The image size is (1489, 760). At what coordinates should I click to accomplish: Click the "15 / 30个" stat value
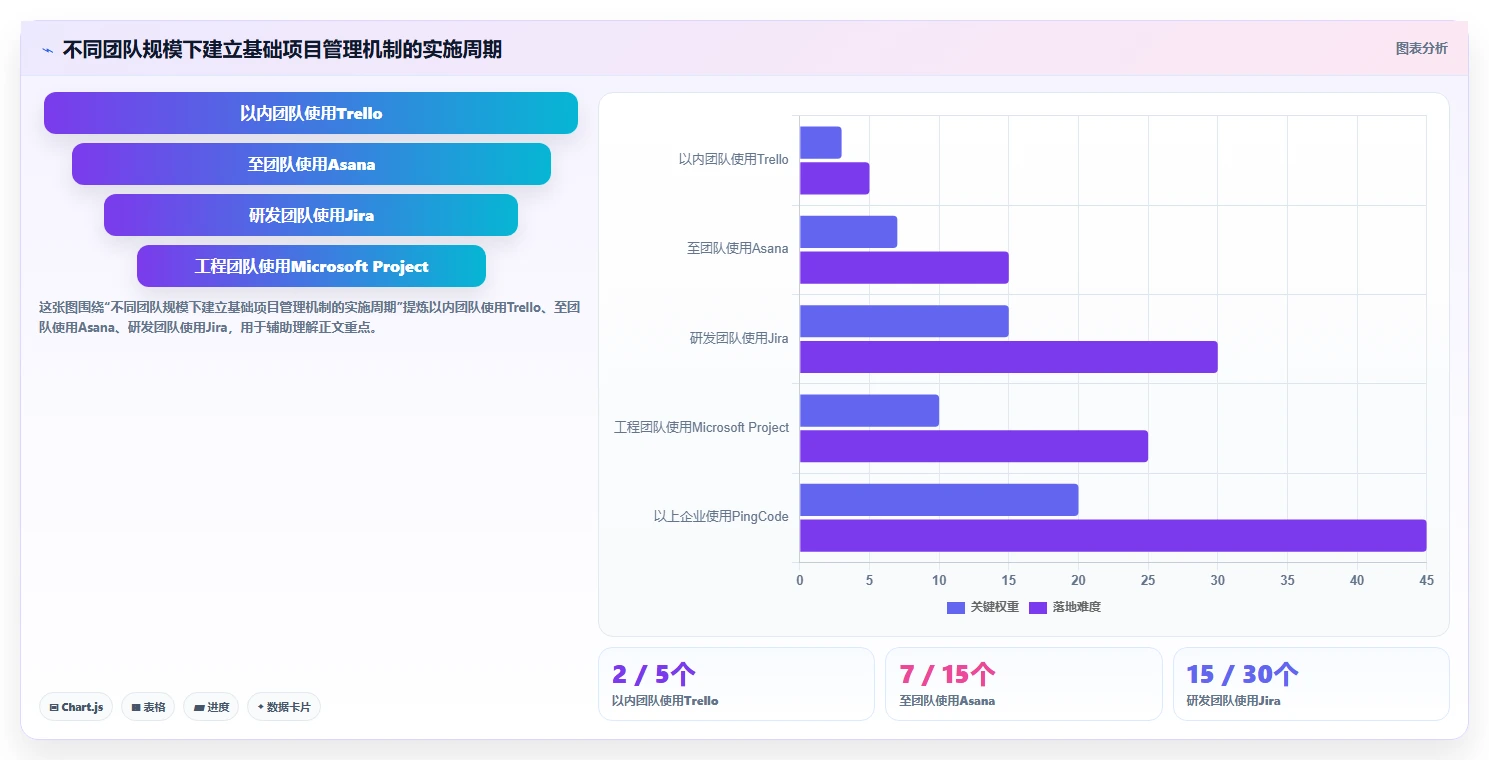pos(1242,675)
